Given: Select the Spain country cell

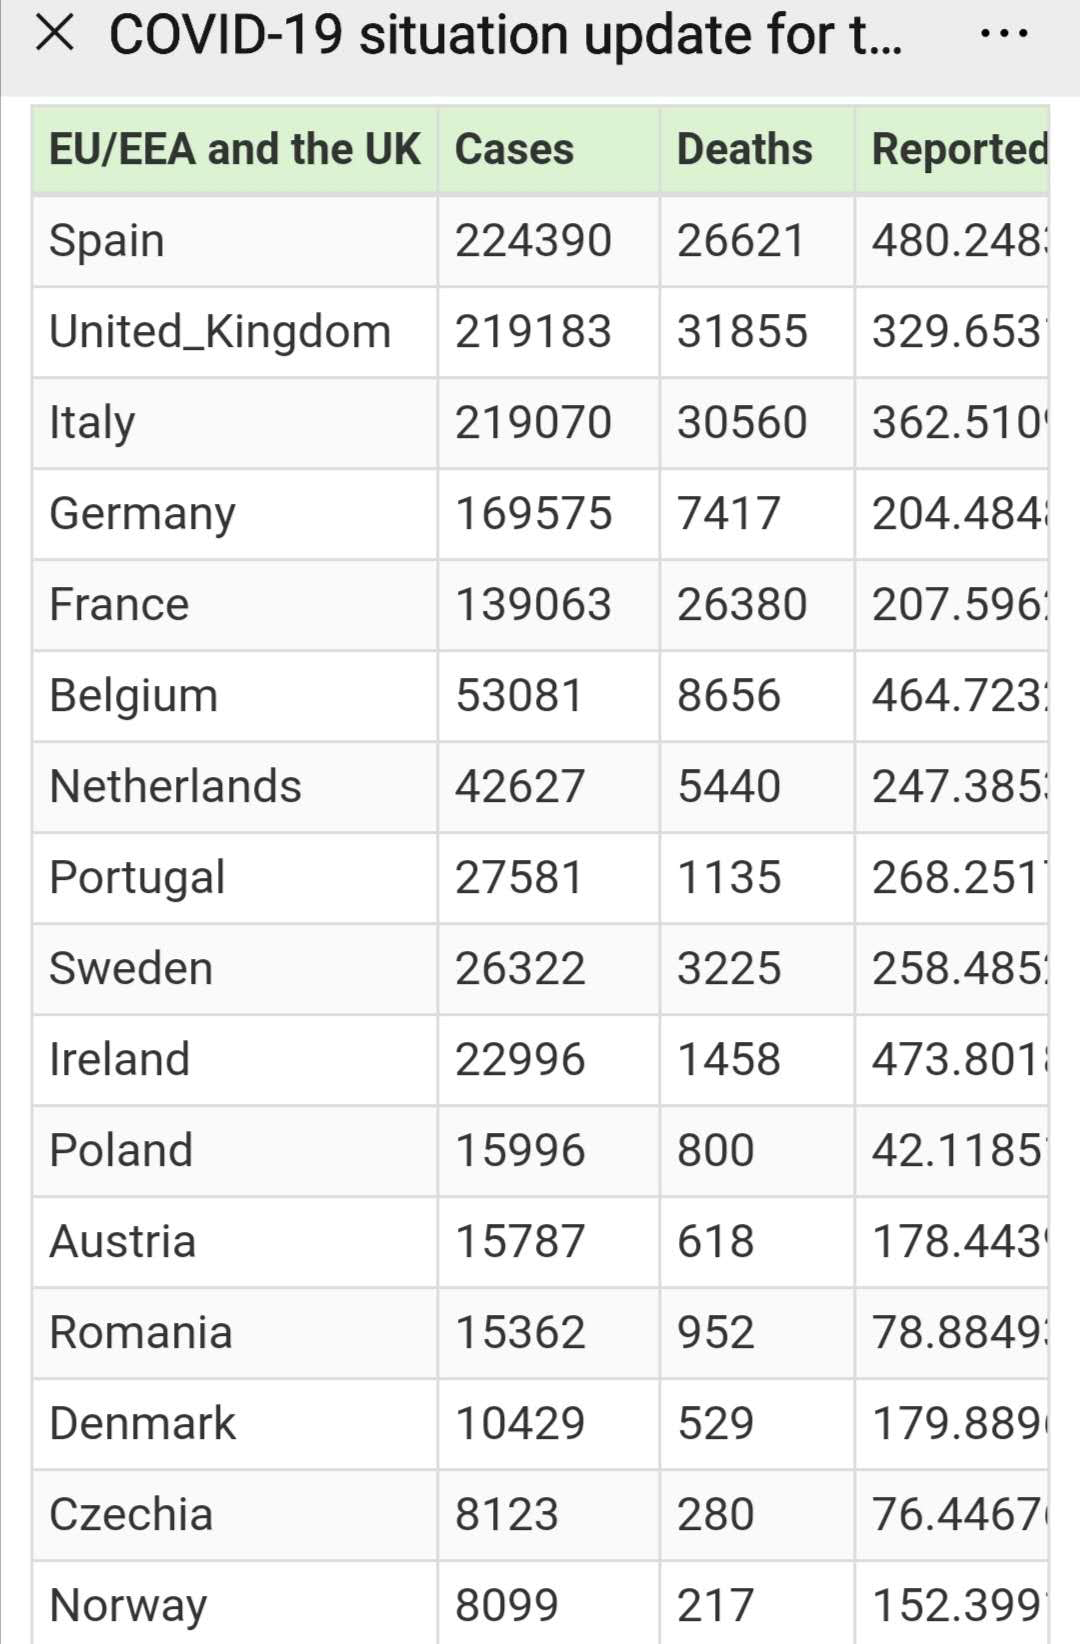Looking at the screenshot, I should [235, 241].
